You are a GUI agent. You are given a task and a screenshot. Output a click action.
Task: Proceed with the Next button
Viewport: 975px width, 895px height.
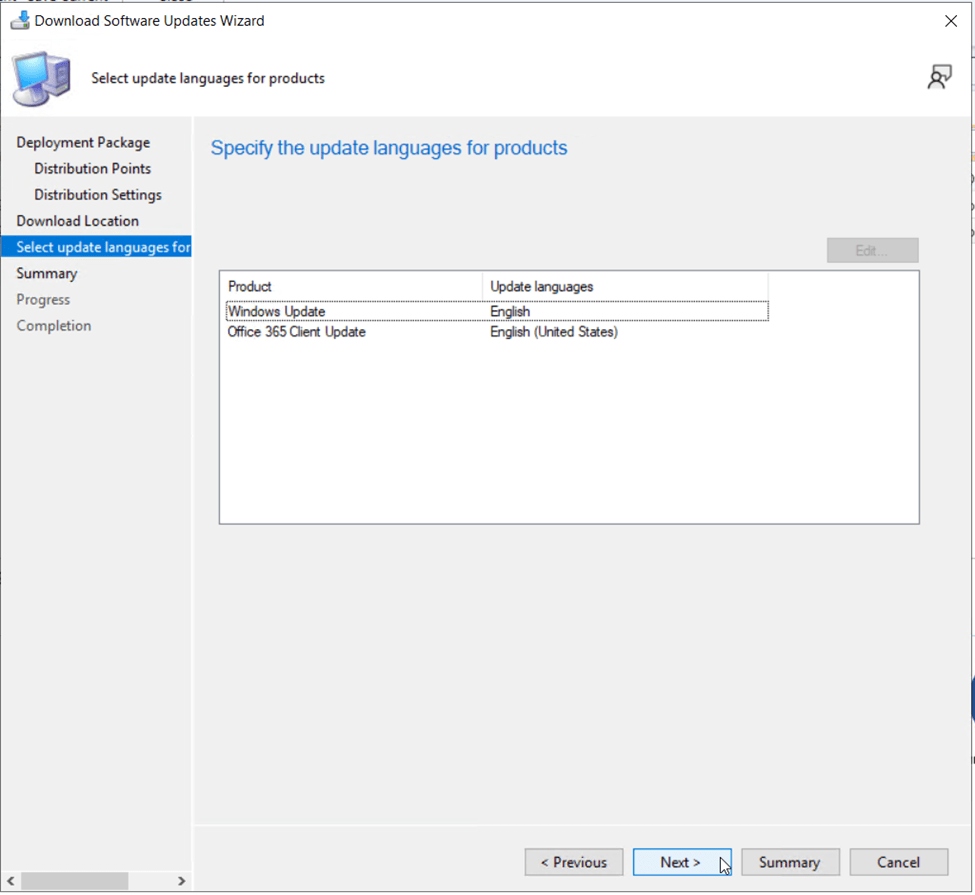click(x=681, y=862)
